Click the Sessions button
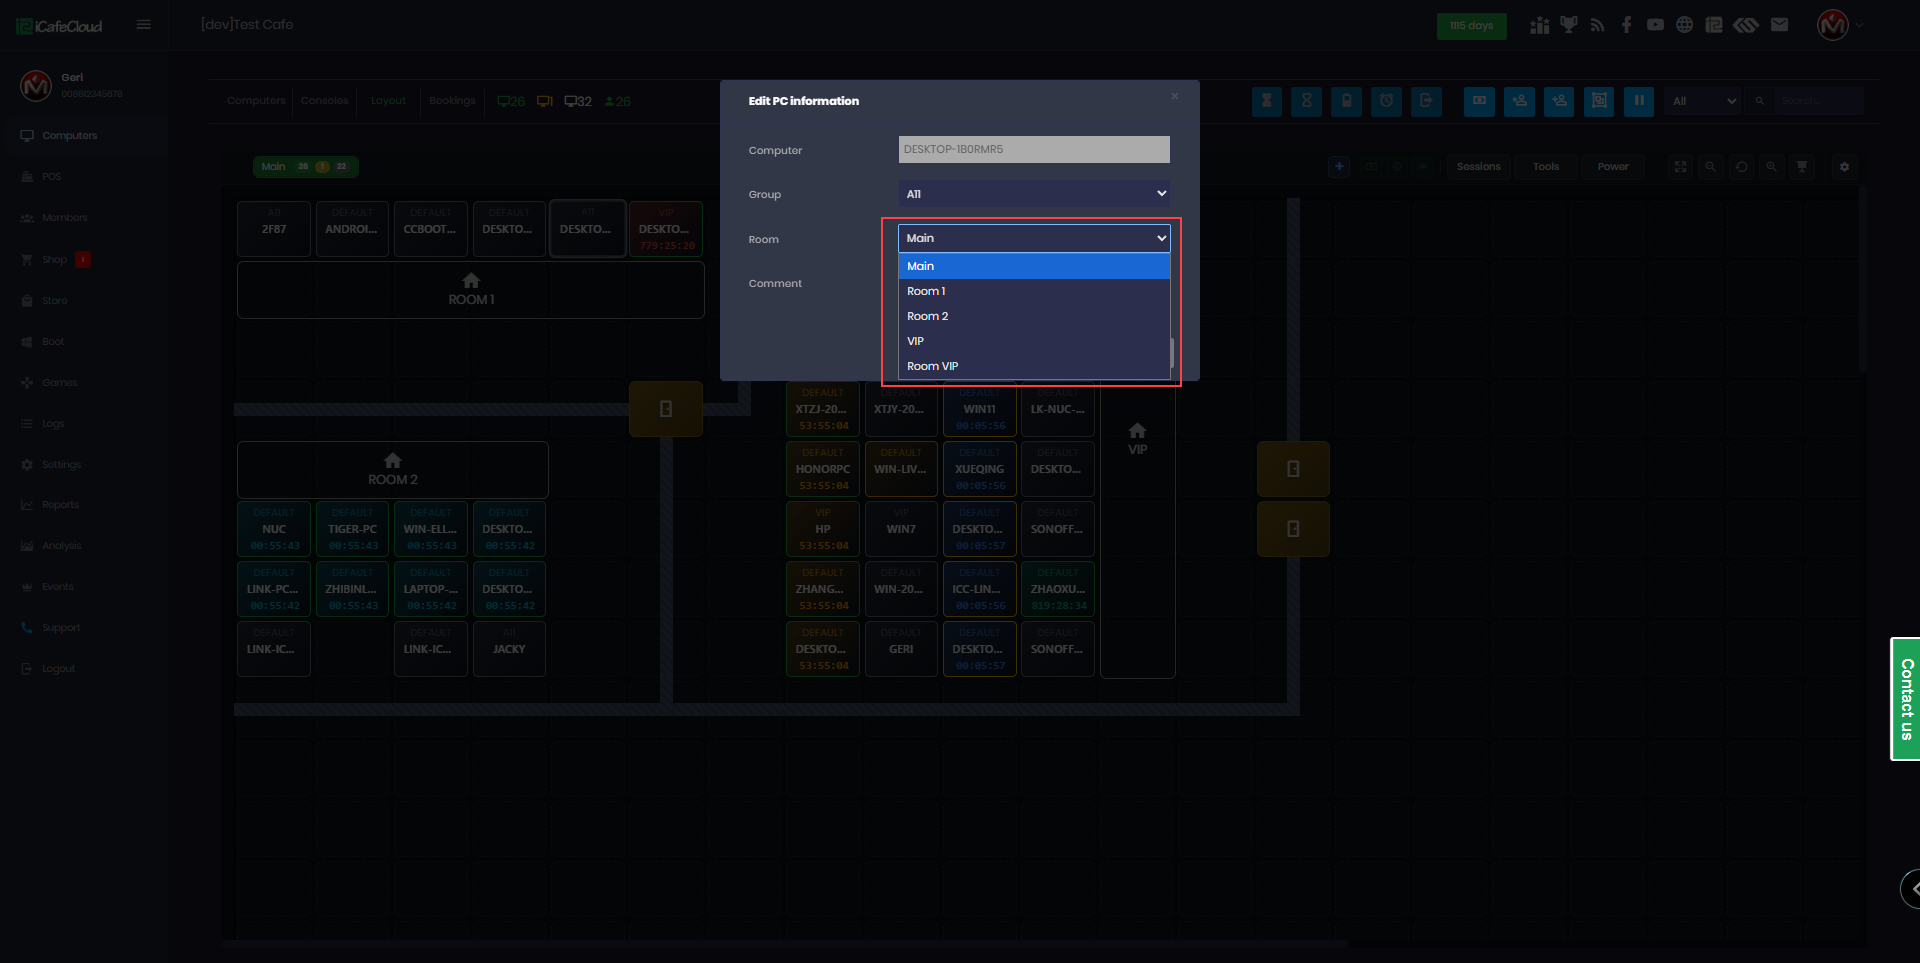Image resolution: width=1920 pixels, height=963 pixels. [x=1478, y=167]
